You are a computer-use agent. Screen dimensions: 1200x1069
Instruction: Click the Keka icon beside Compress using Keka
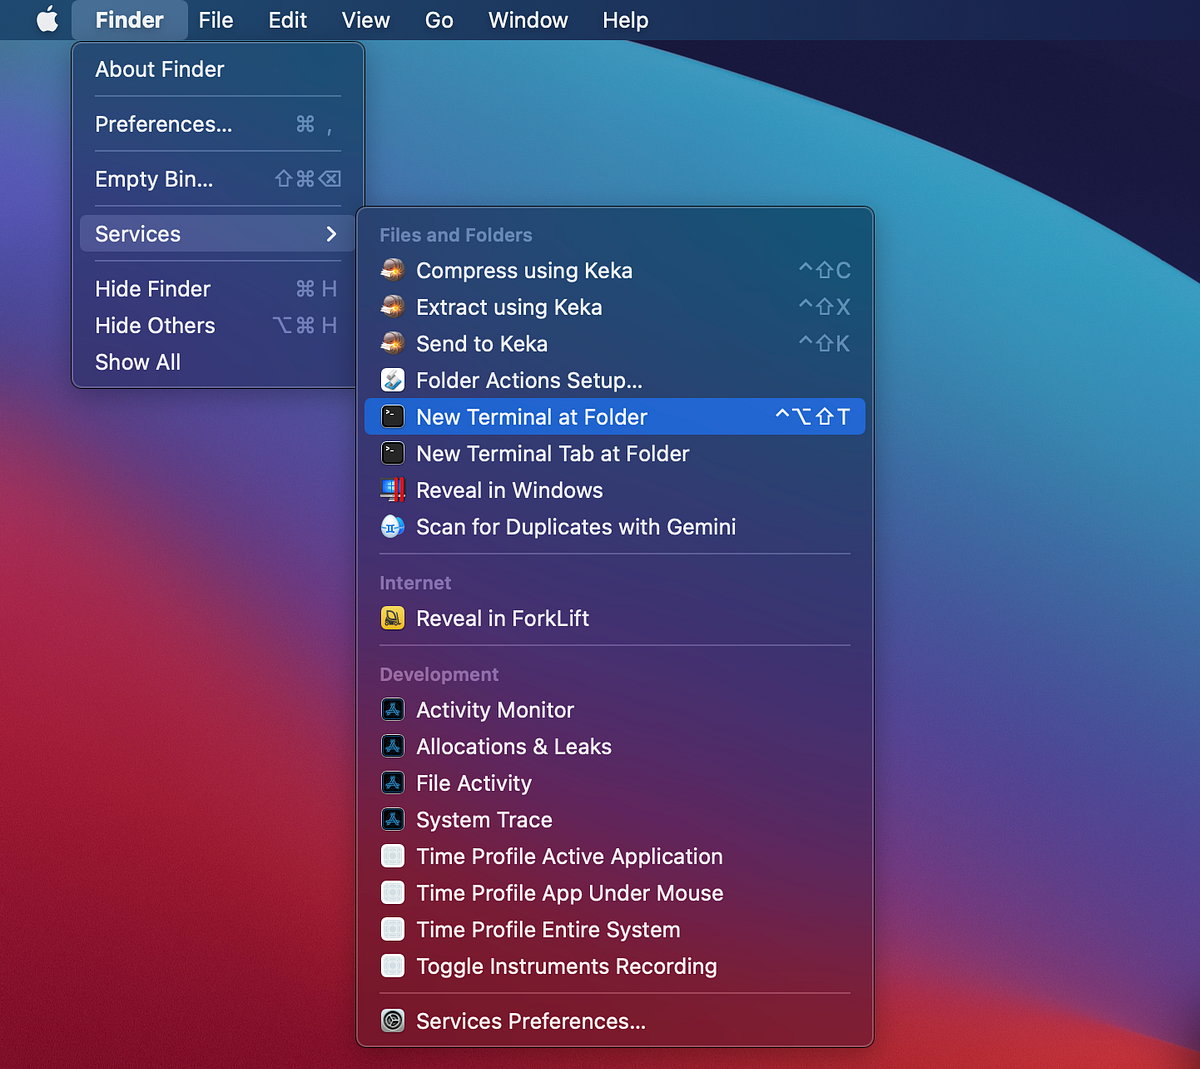pyautogui.click(x=393, y=270)
